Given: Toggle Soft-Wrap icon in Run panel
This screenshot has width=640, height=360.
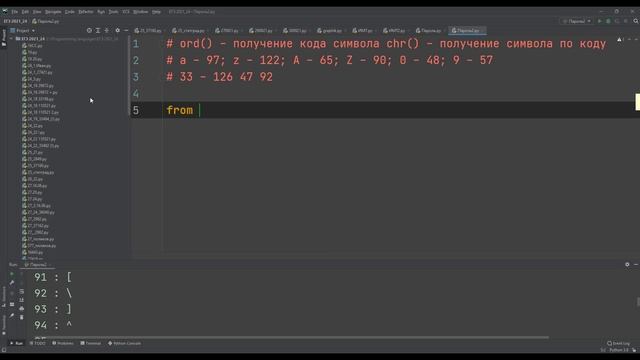Looking at the screenshot, I should click(x=22, y=291).
